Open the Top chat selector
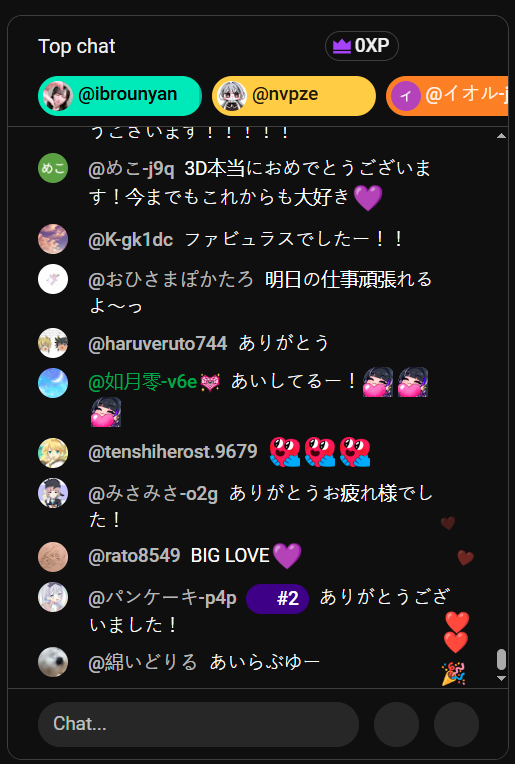This screenshot has height=764, width=515. pos(76,46)
